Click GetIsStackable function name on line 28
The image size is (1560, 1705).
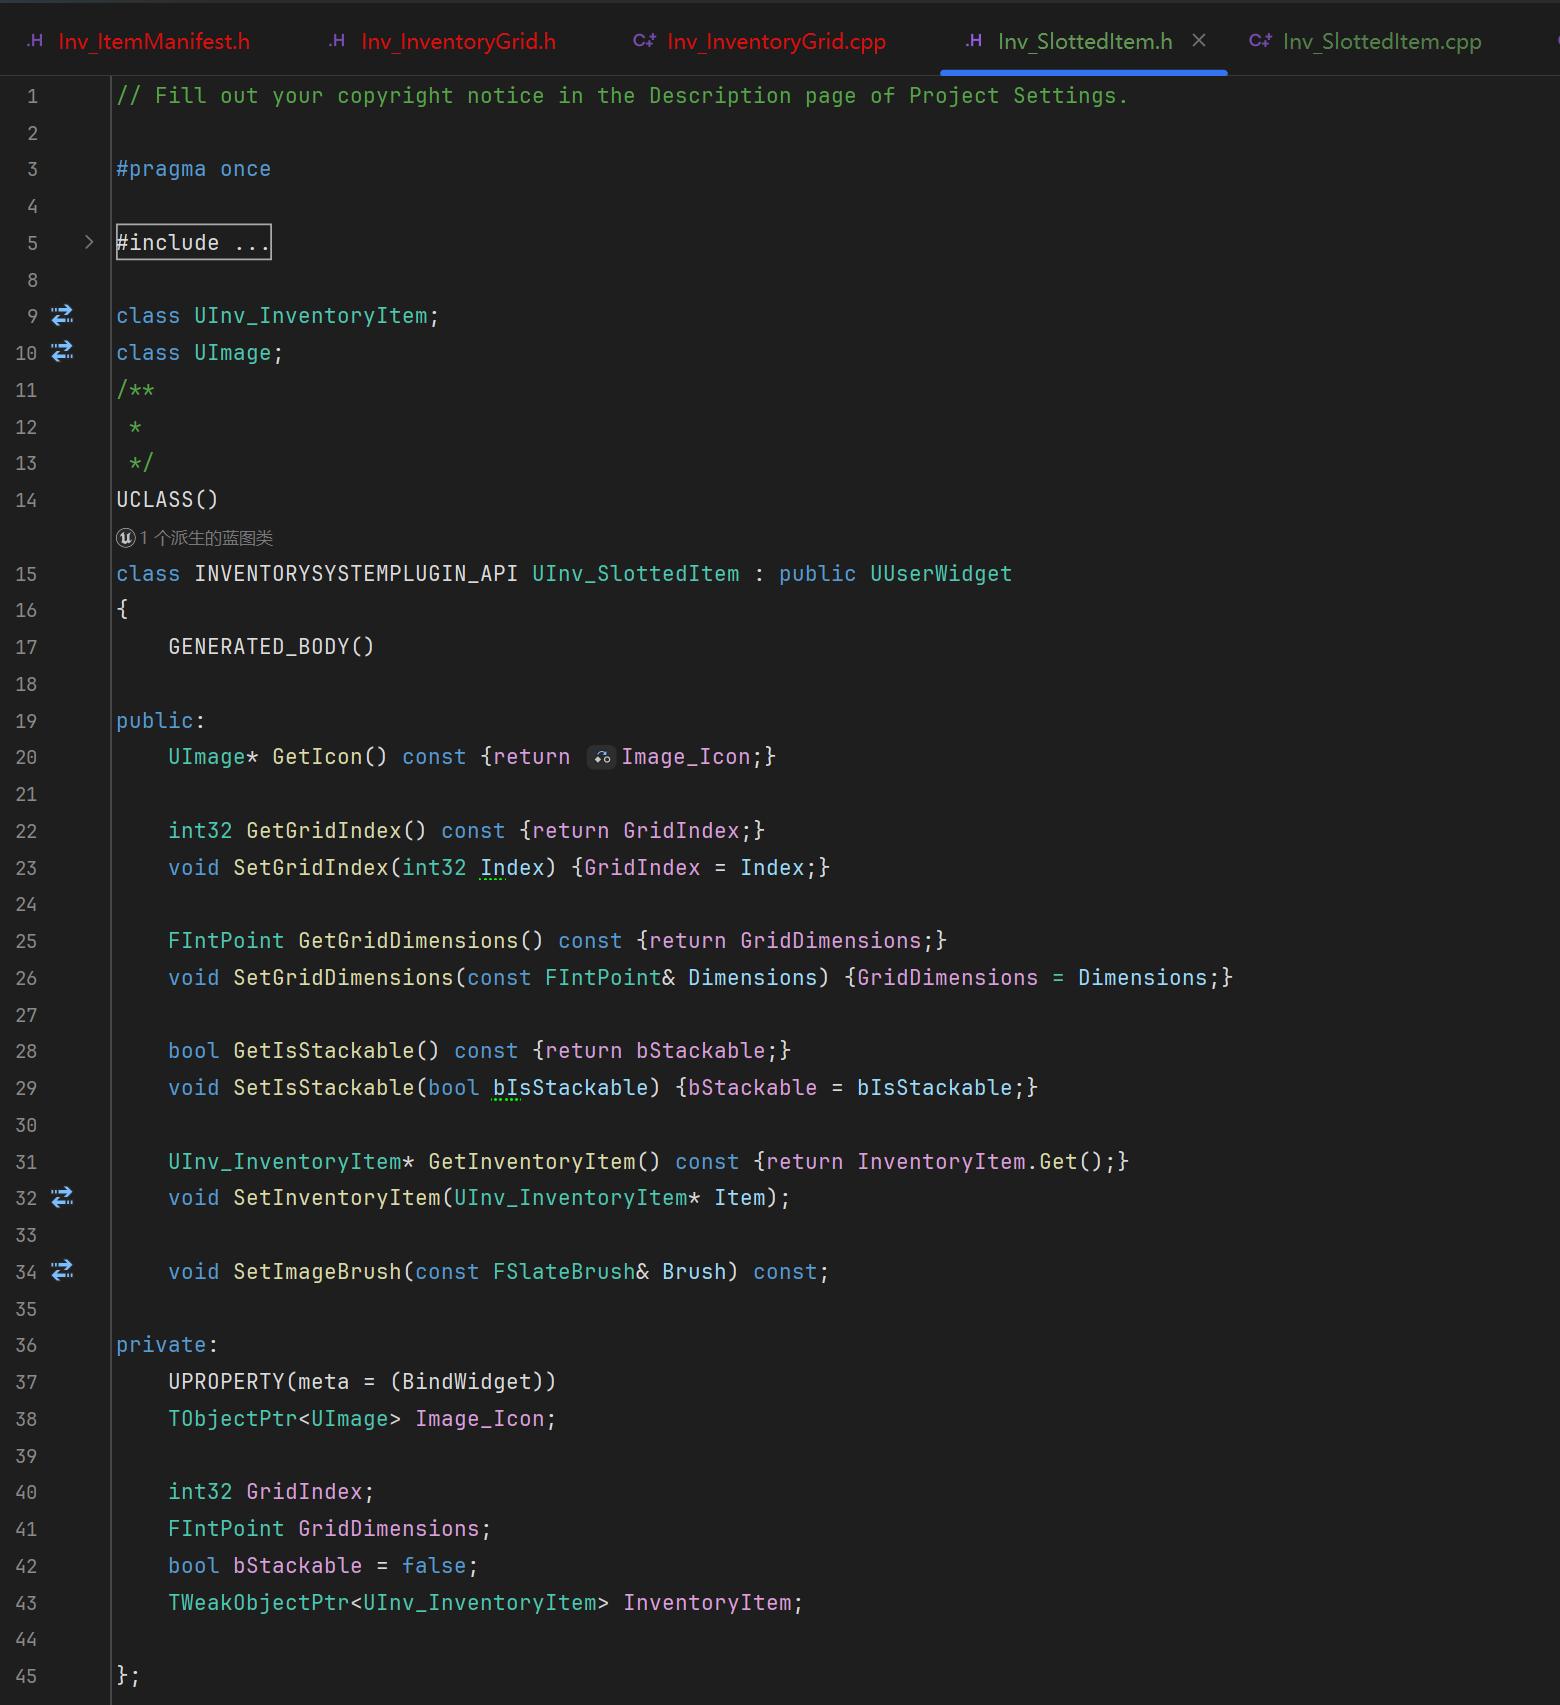click(x=324, y=1051)
